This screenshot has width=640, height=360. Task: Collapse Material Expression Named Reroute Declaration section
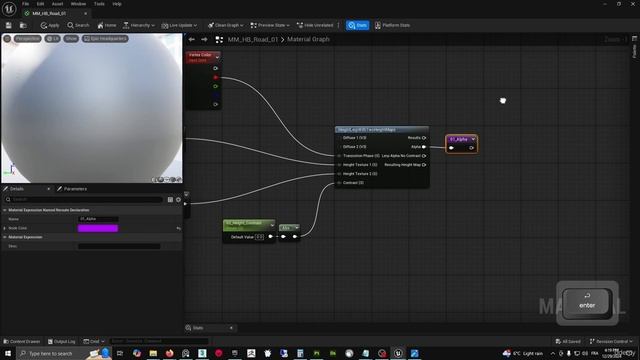pos(5,210)
